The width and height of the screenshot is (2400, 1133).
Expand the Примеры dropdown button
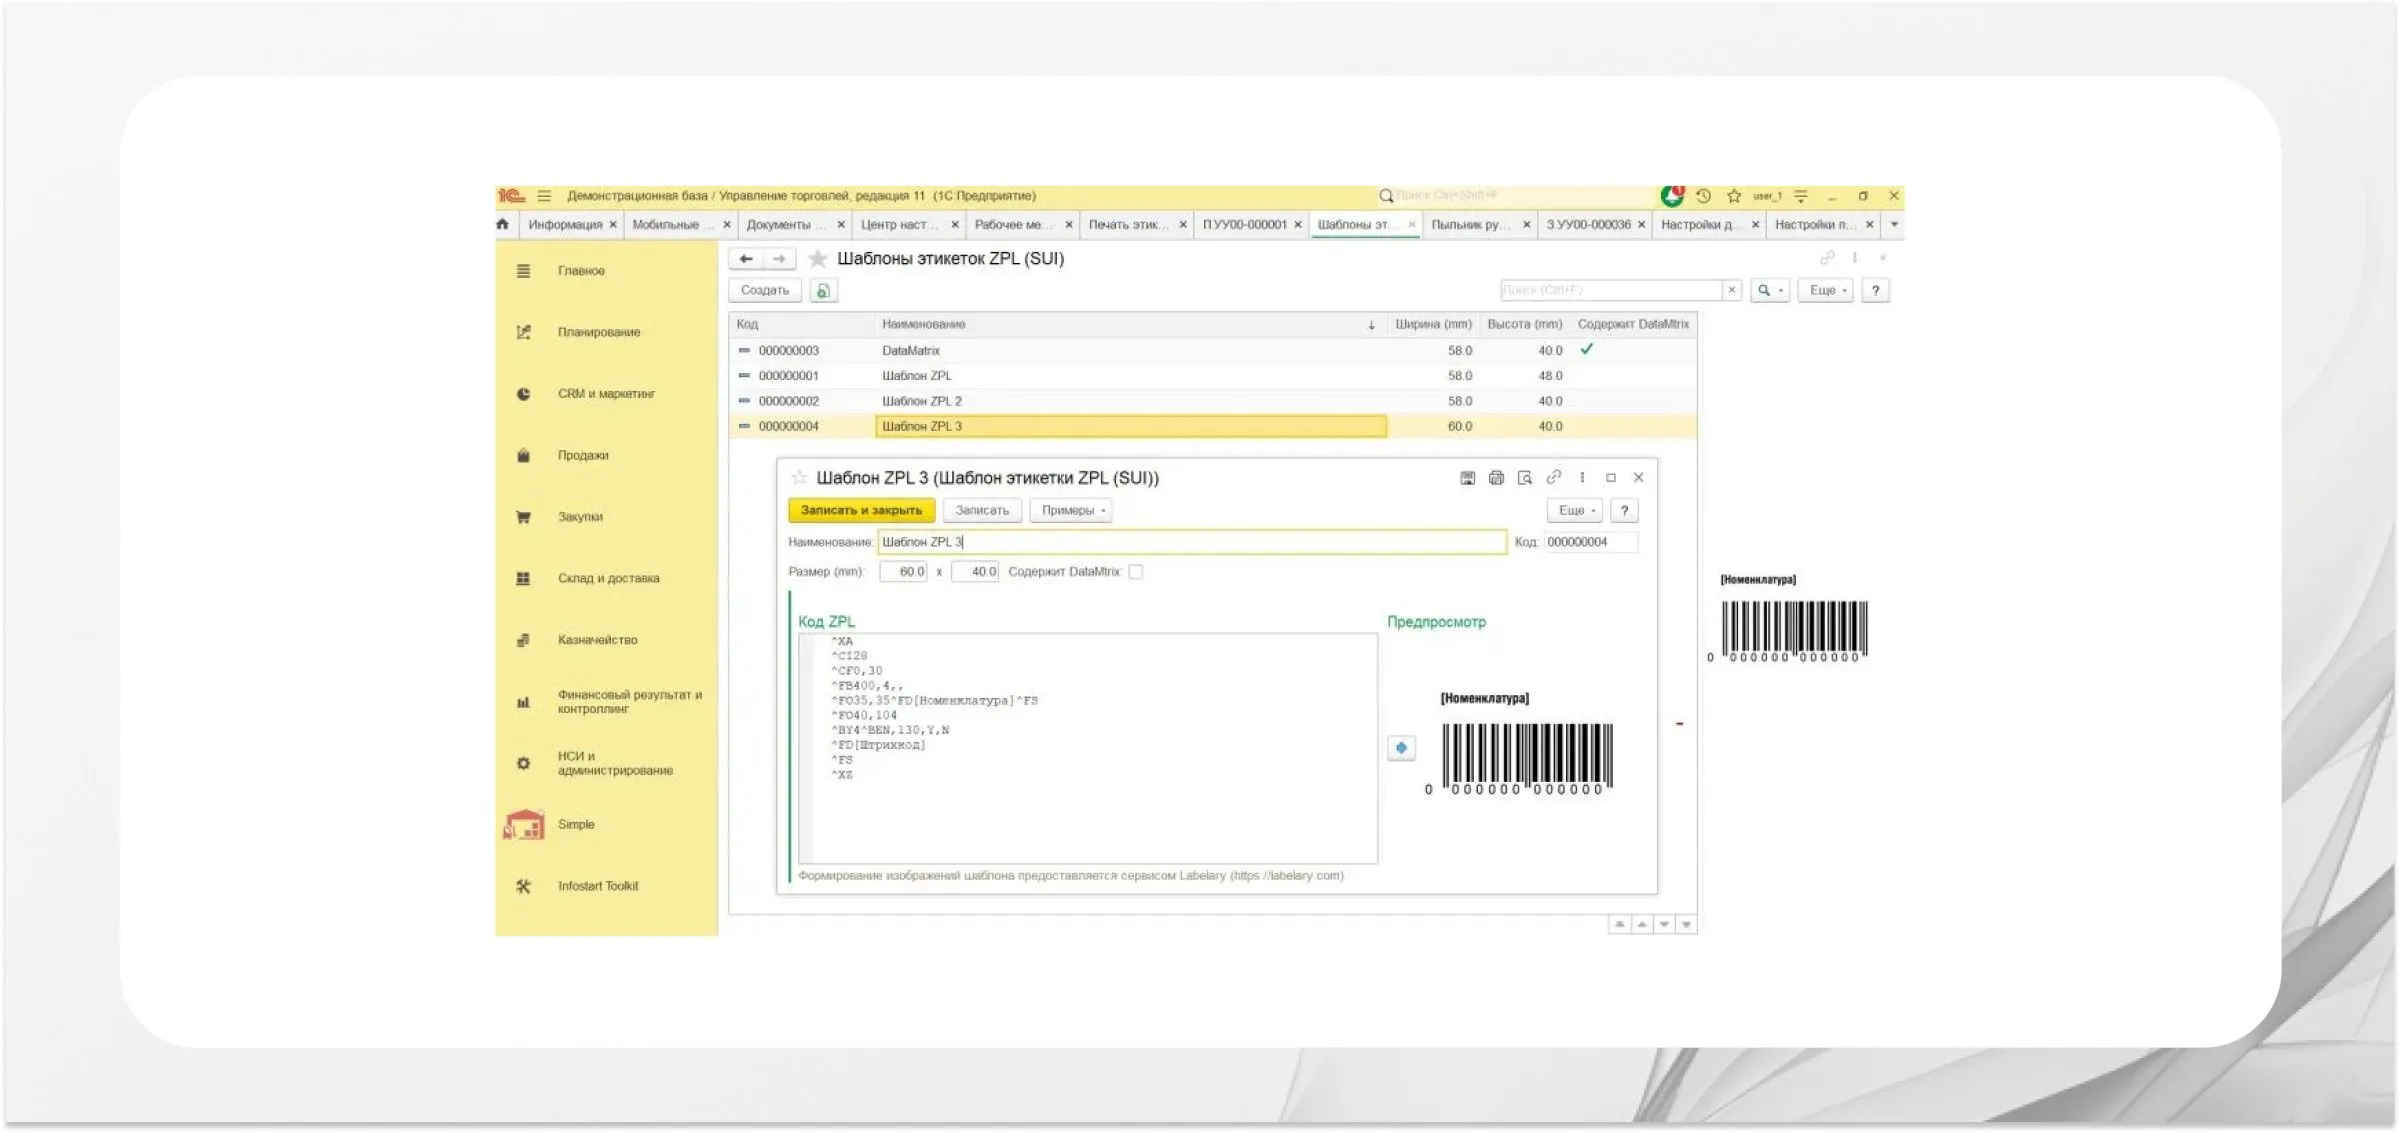pyautogui.click(x=1072, y=510)
